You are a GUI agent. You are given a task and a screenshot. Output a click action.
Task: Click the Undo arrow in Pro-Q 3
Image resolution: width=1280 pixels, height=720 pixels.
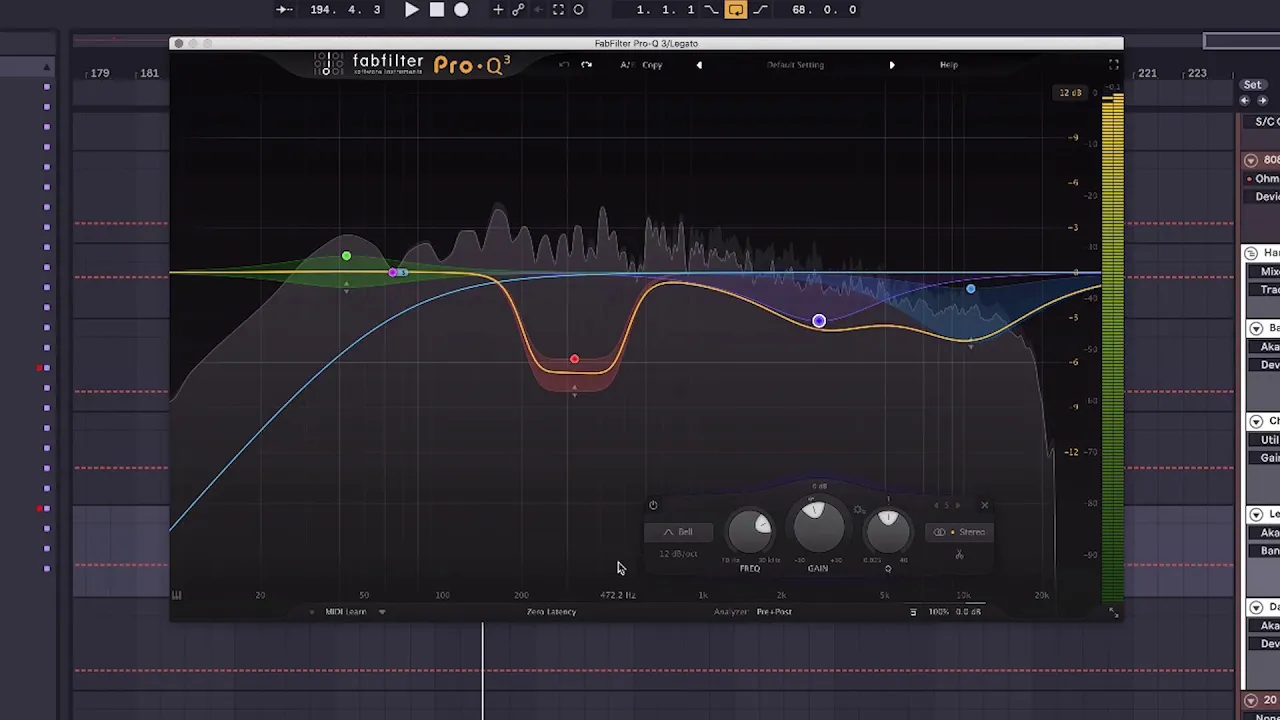tap(564, 65)
